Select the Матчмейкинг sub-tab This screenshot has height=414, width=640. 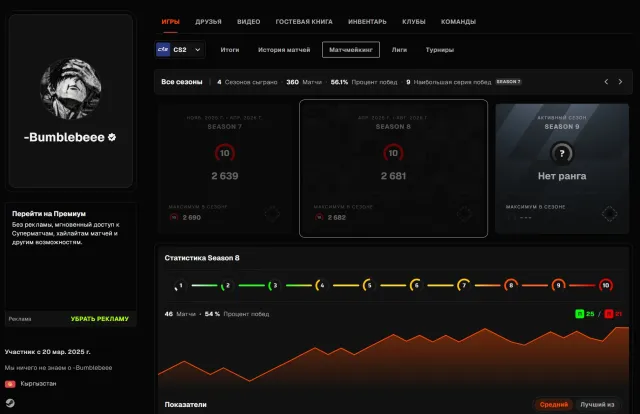pos(351,50)
